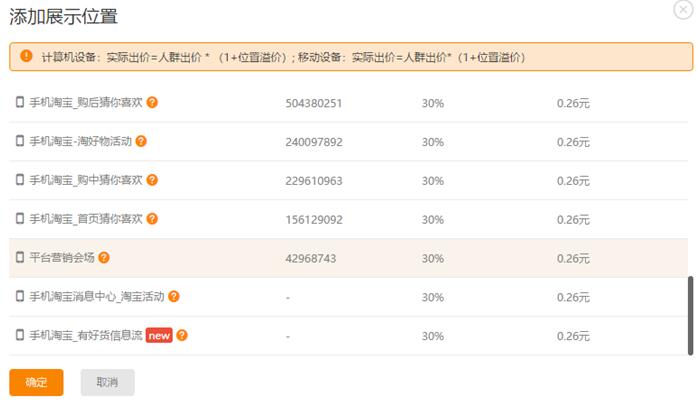
Task: Click 30% in 手机淘宝_购后猜你喜欢 row
Action: point(433,103)
